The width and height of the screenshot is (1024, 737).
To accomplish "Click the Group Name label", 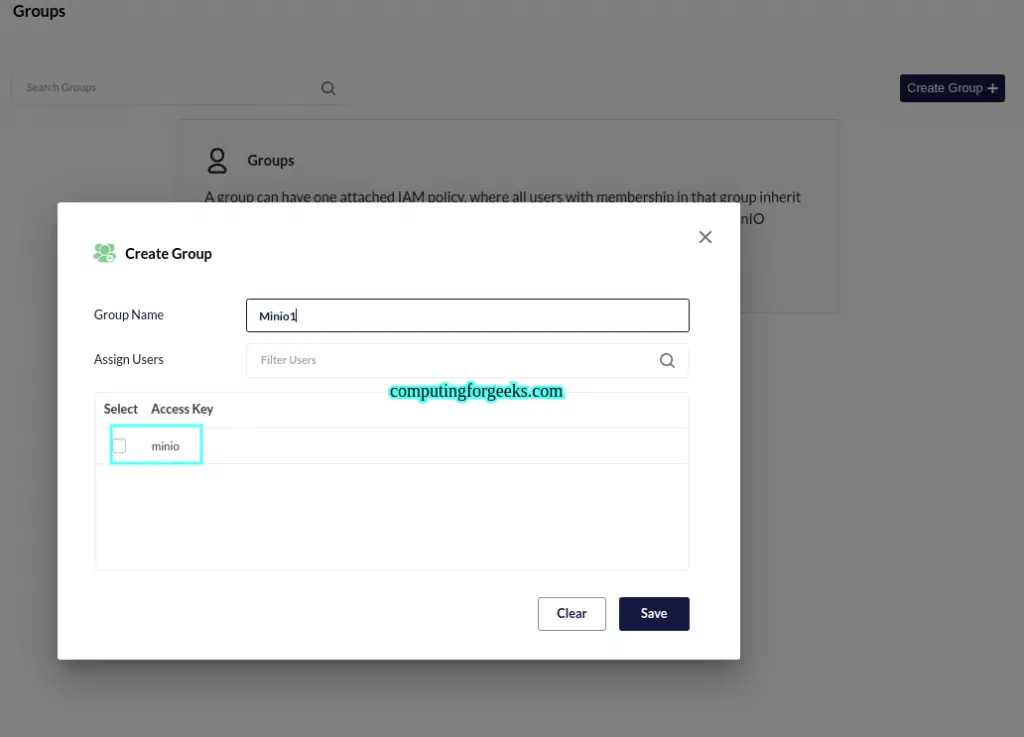I will click(129, 315).
